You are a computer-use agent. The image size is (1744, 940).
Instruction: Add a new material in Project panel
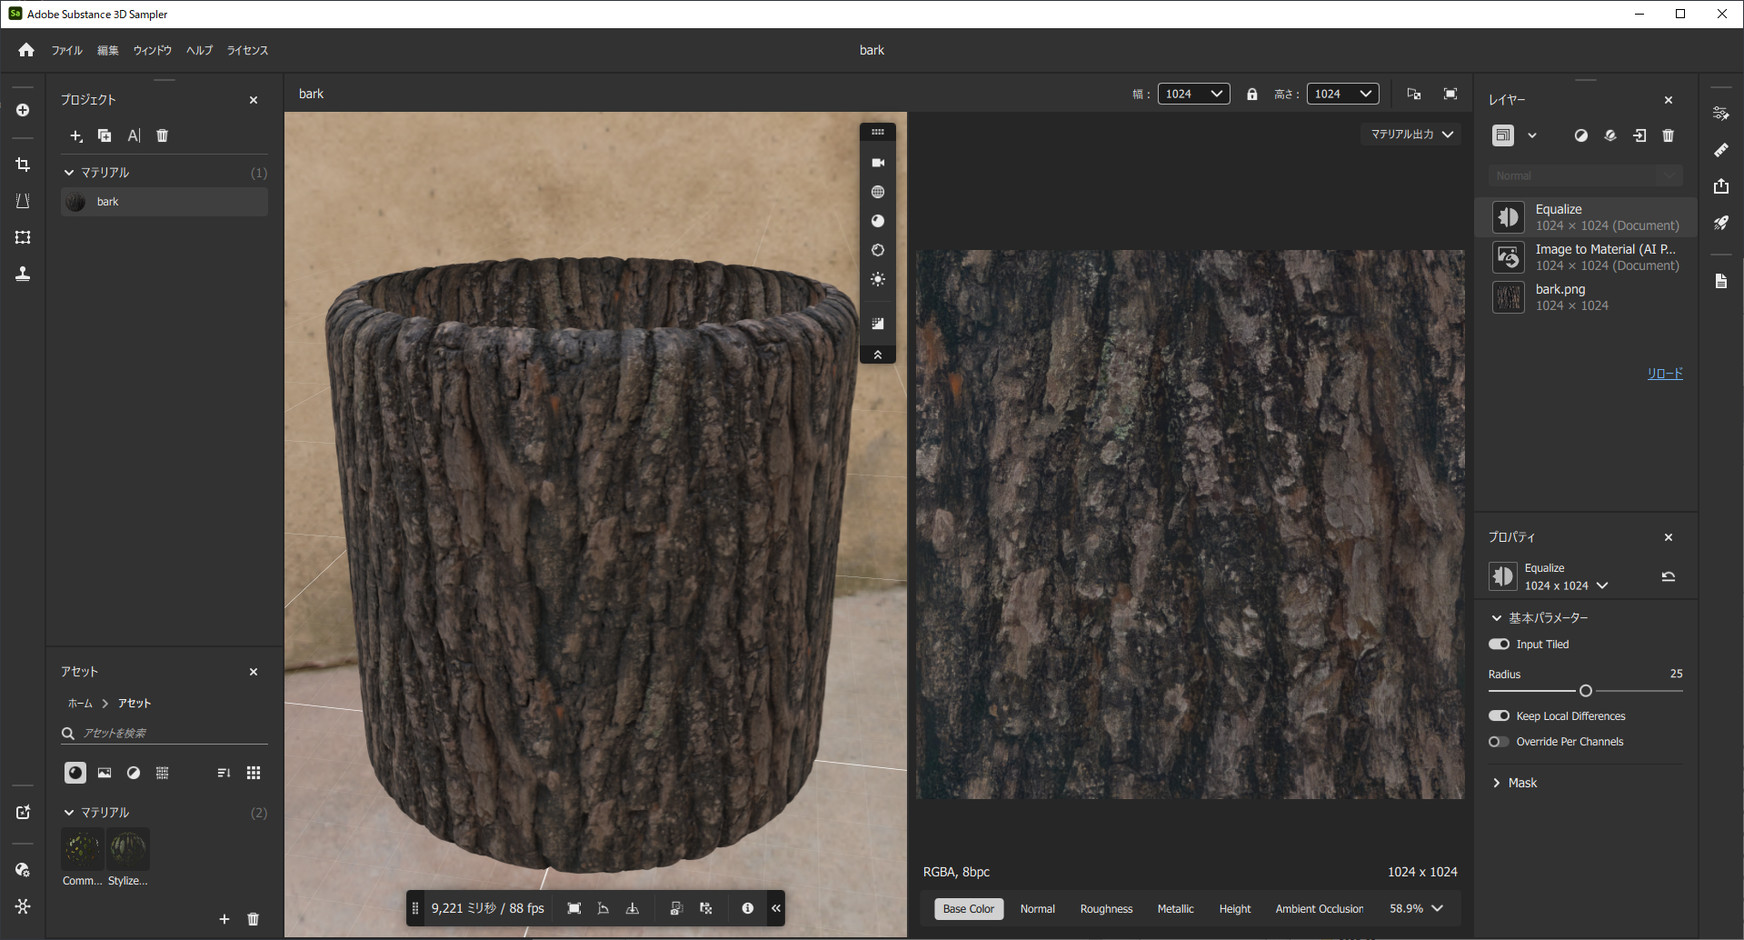tap(76, 136)
